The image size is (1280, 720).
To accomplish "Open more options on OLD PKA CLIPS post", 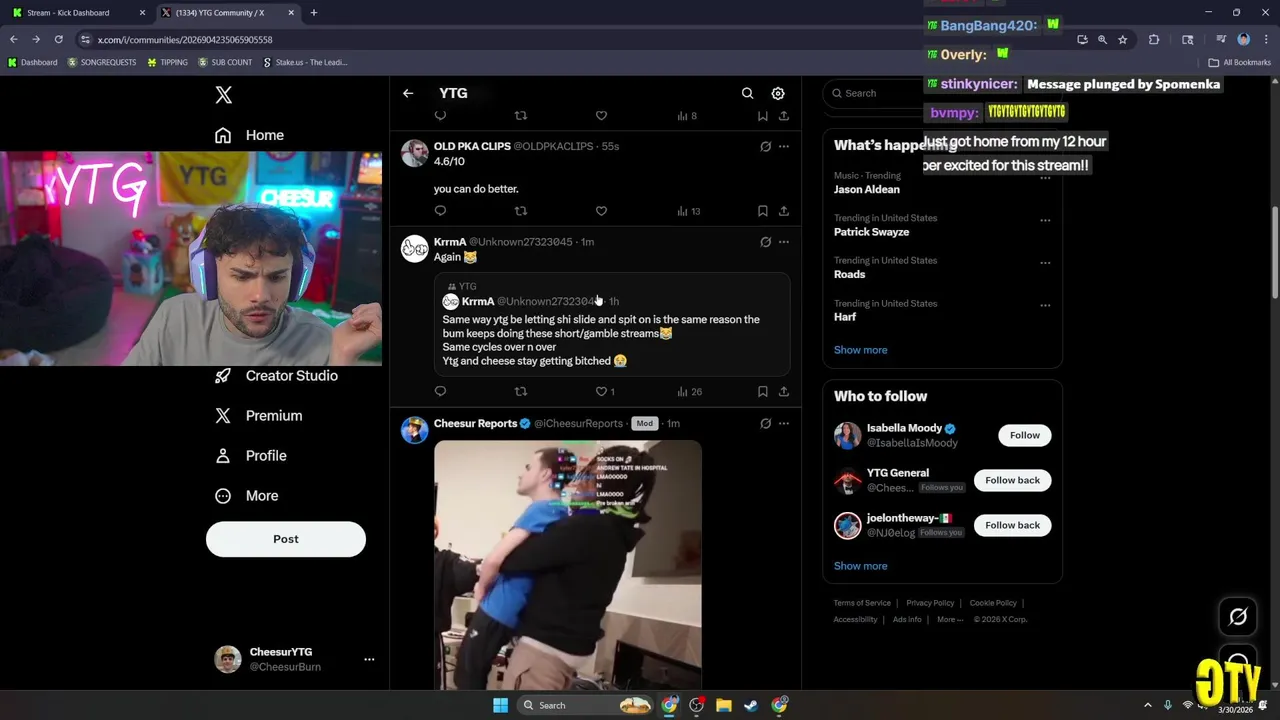I will [784, 146].
